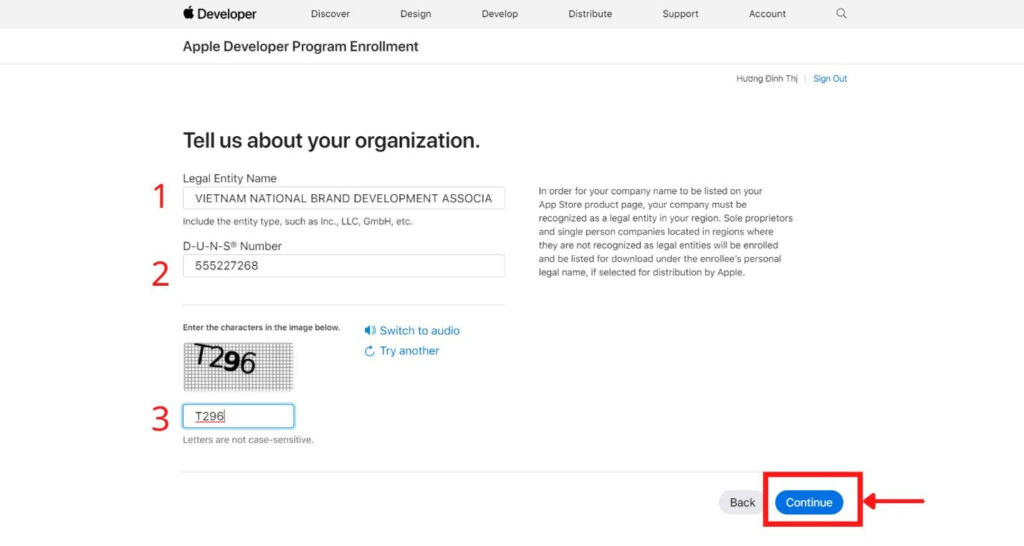Open the Distribute menu
The image size is (1024, 546).
[590, 14]
